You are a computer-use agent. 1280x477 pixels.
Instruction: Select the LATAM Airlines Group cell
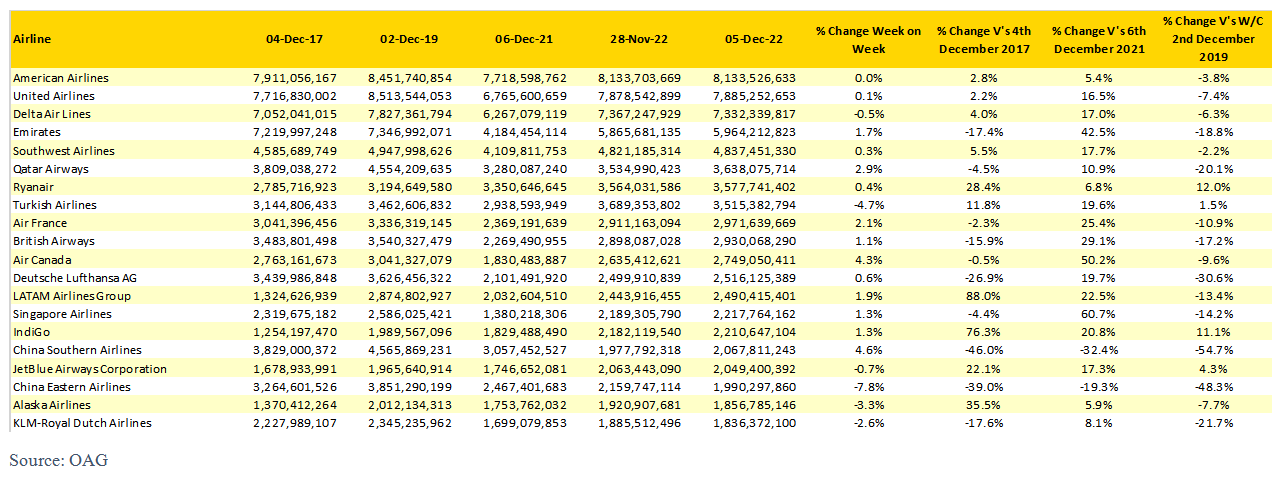72,296
